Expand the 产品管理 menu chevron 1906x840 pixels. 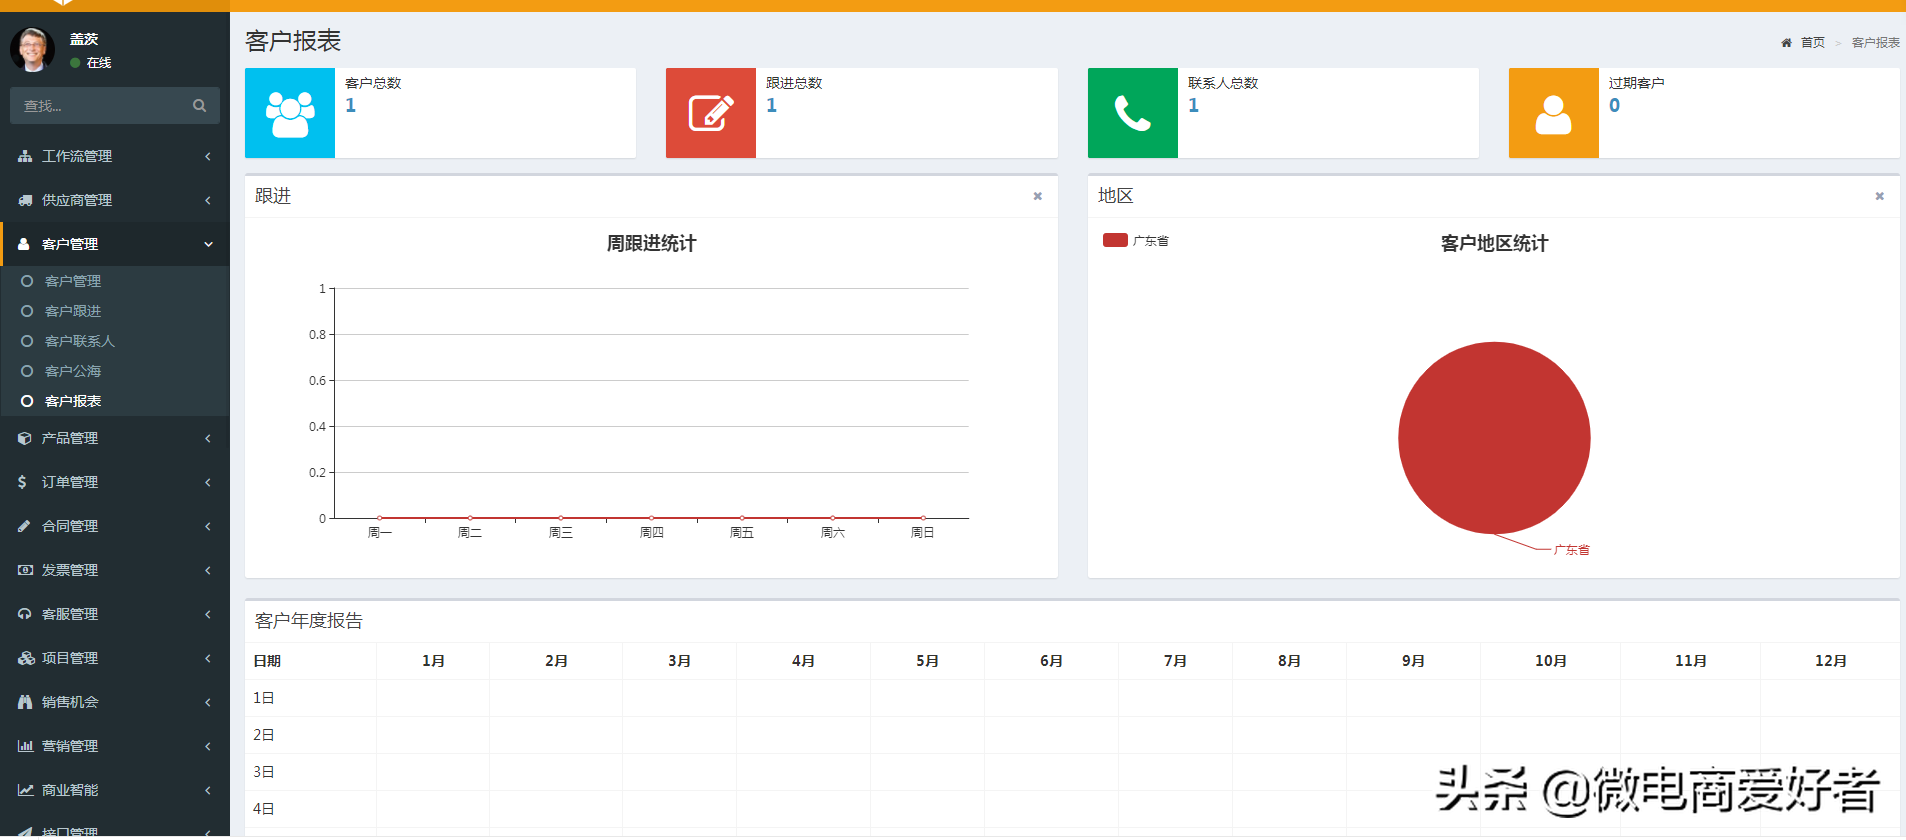coord(208,438)
